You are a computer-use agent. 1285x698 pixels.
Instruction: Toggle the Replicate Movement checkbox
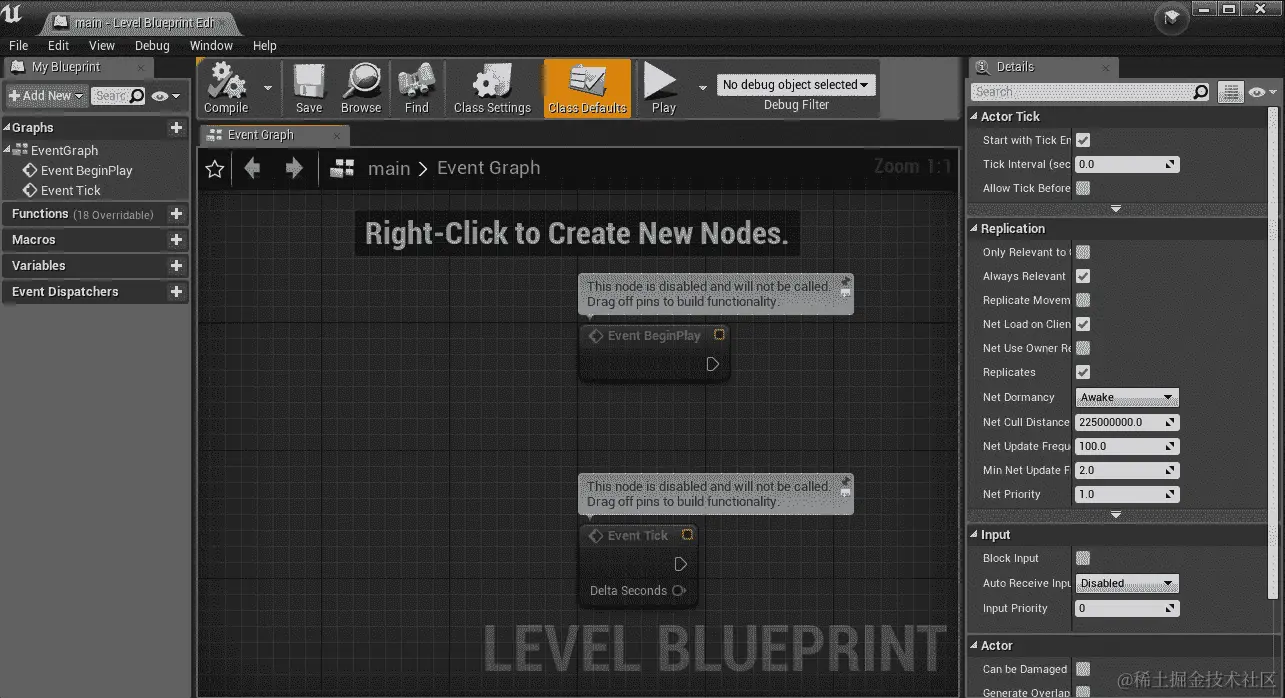pyautogui.click(x=1083, y=300)
